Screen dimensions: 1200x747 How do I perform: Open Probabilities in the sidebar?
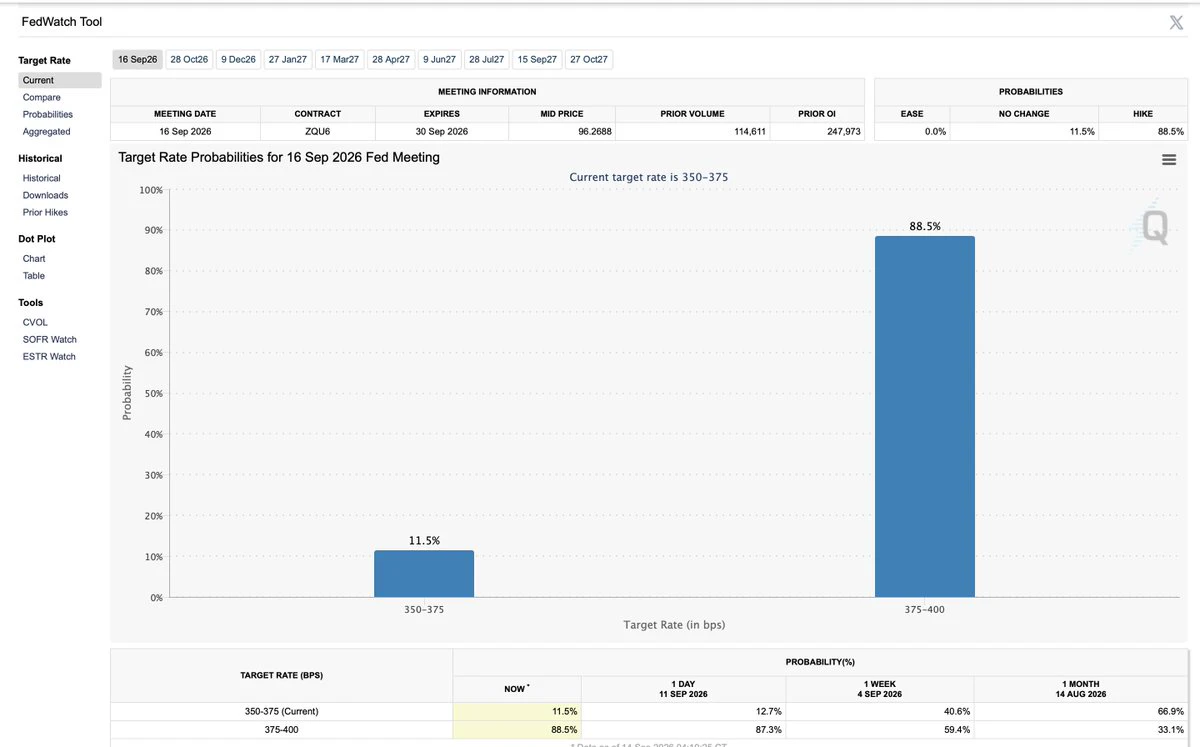[x=48, y=114]
